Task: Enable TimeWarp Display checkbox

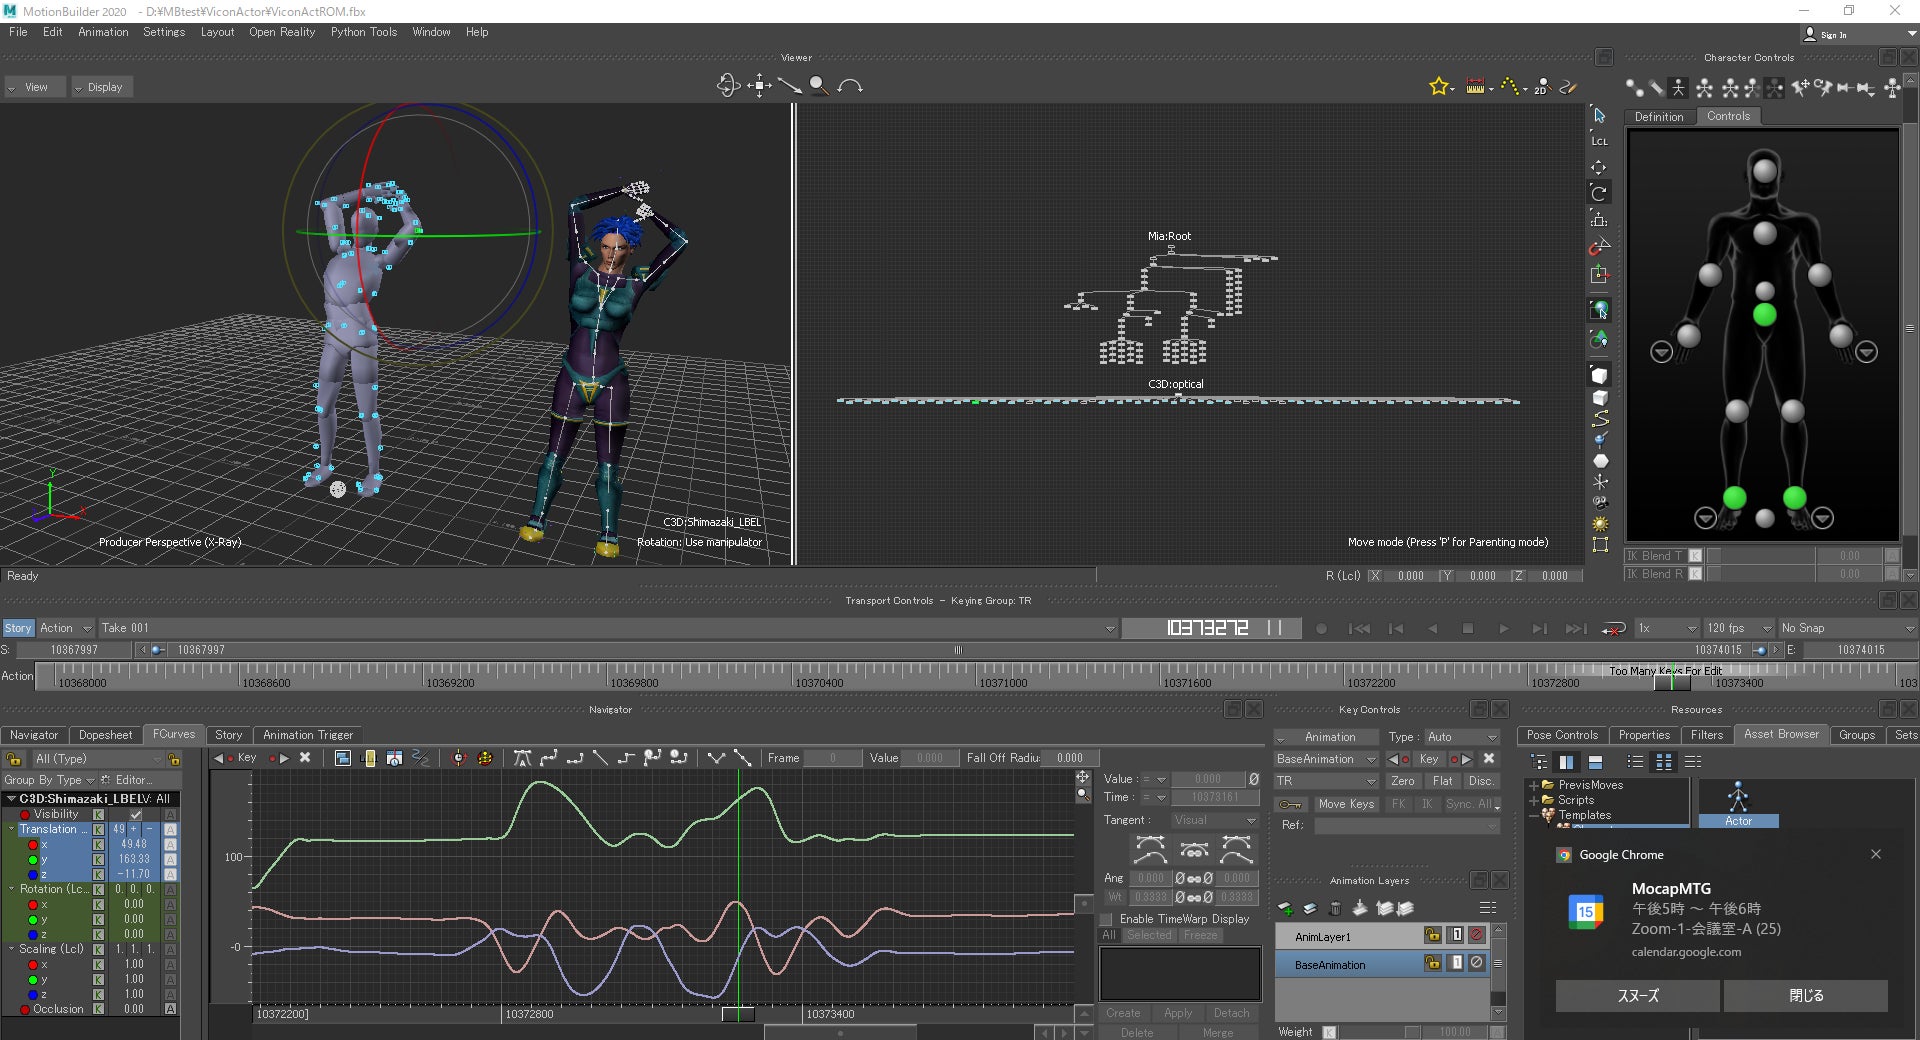Action: [x=1107, y=919]
